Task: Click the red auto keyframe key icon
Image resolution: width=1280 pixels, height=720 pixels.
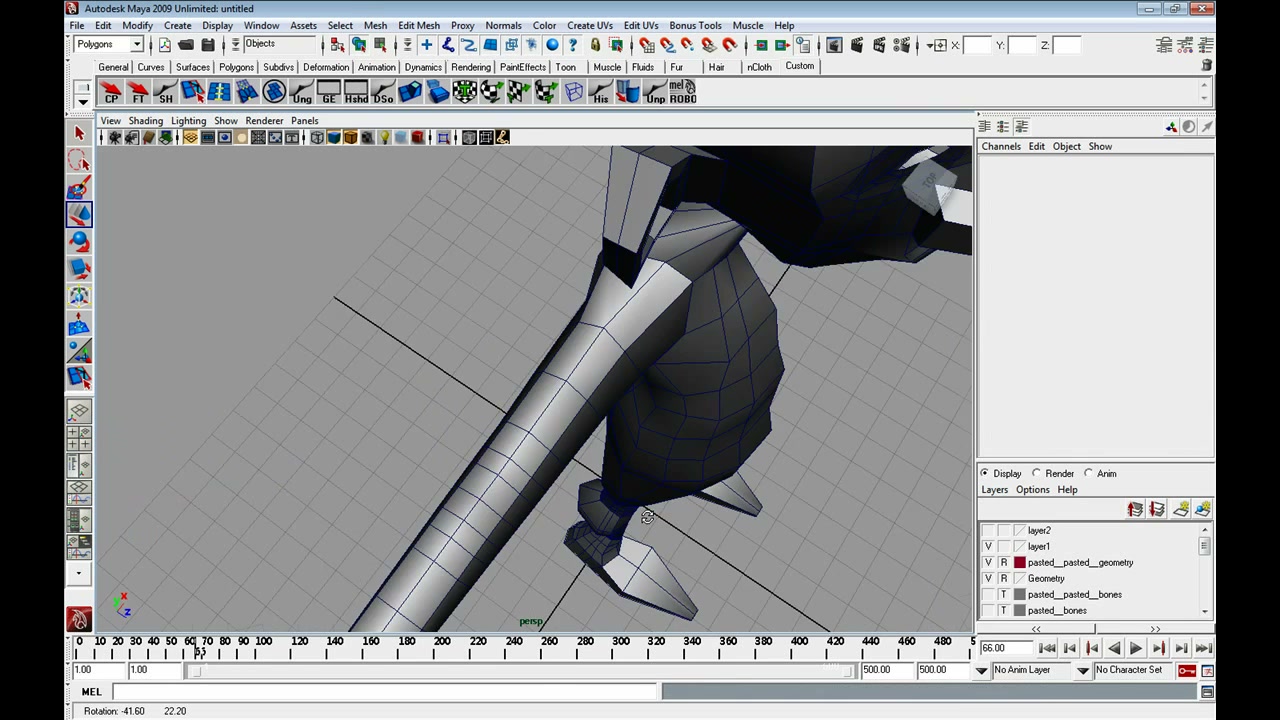Action: click(1187, 670)
